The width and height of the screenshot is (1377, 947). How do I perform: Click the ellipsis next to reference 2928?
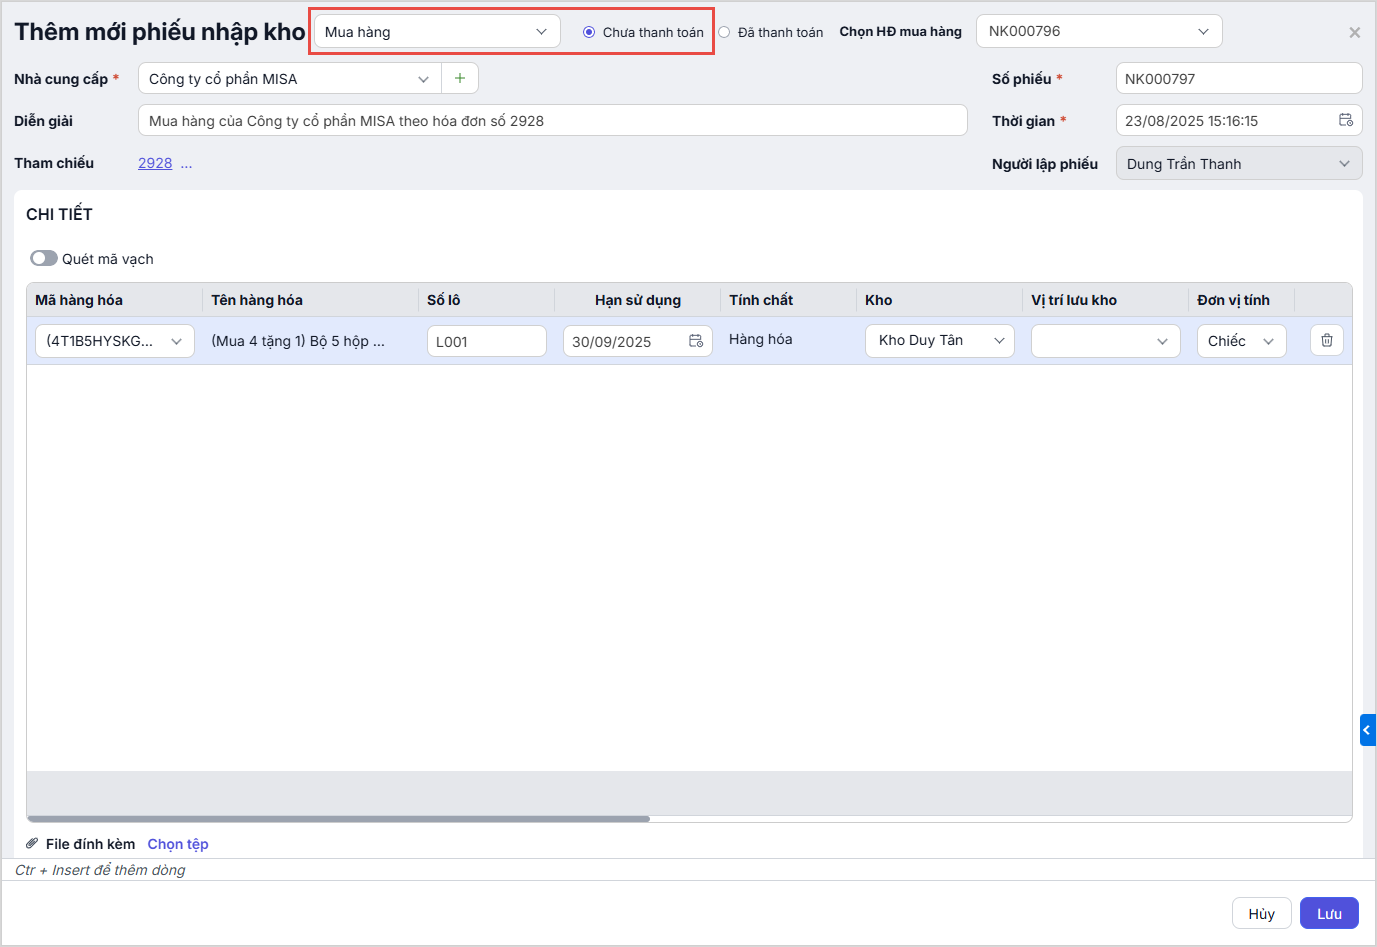click(187, 163)
